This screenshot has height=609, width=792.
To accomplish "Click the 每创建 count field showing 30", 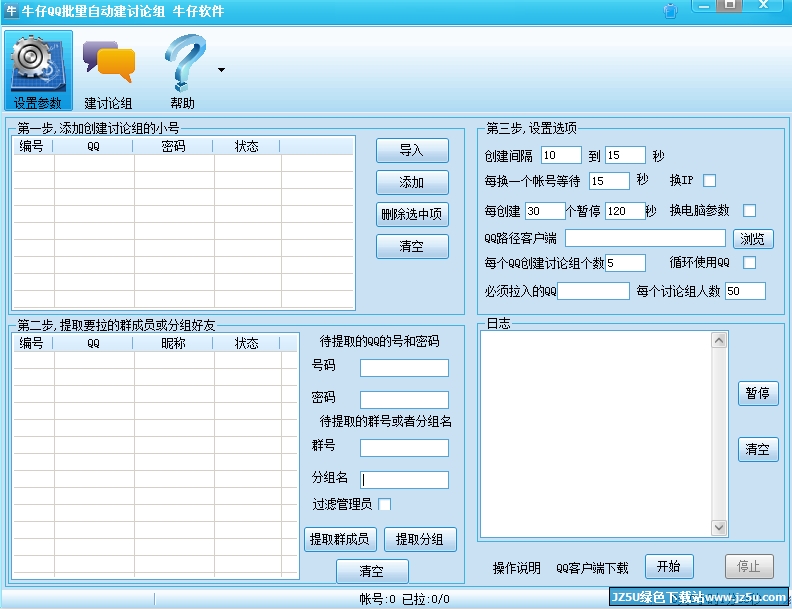I will tap(545, 211).
